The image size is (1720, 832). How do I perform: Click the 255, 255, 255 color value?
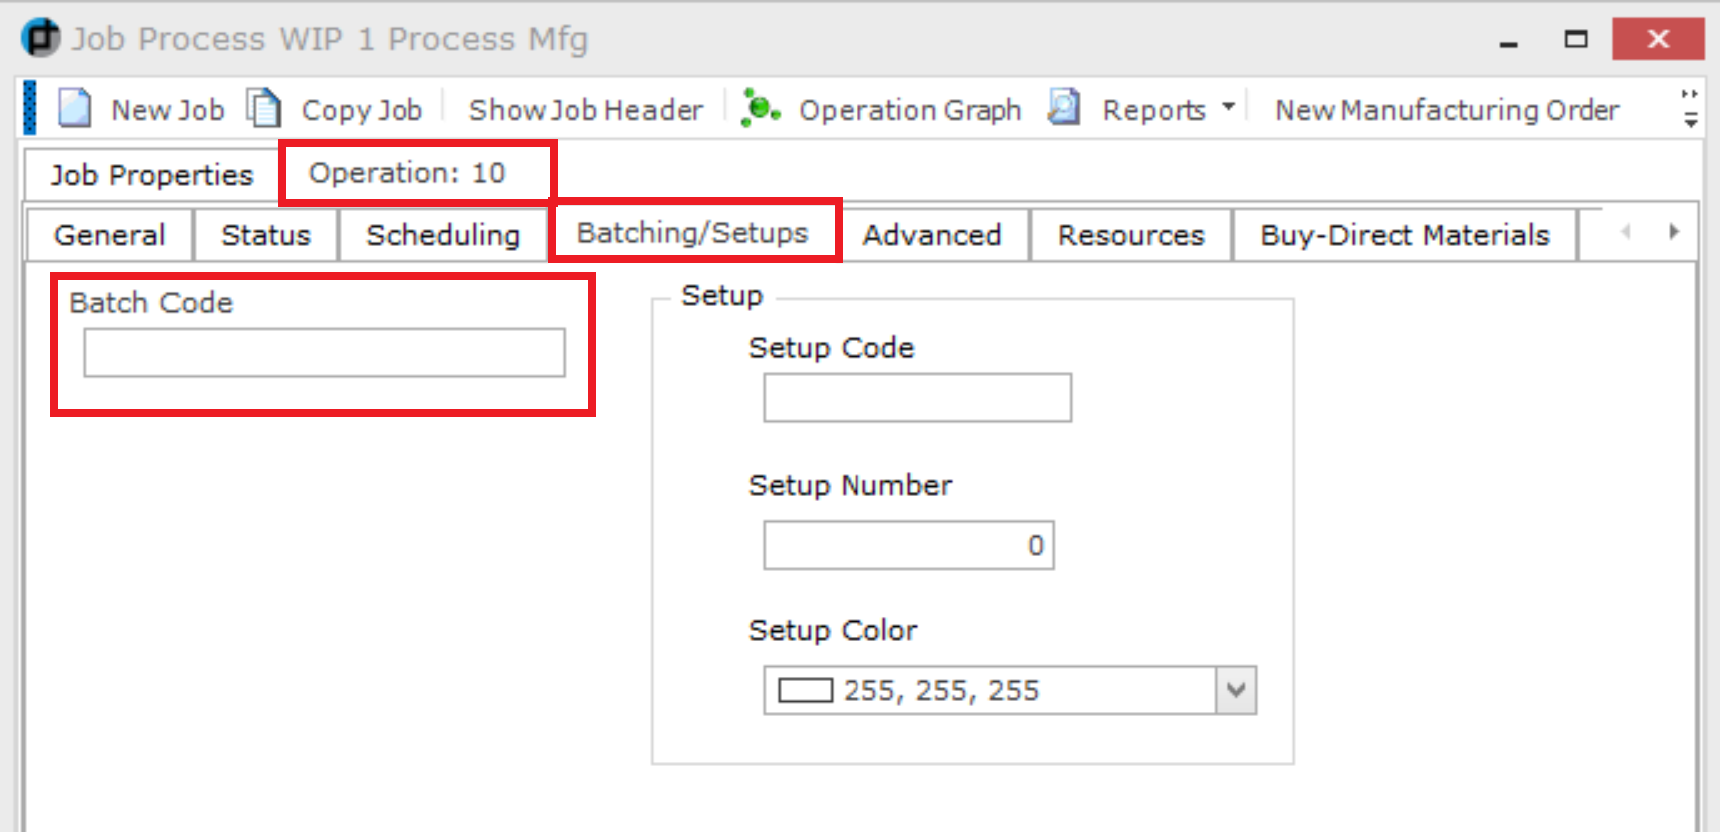[941, 690]
